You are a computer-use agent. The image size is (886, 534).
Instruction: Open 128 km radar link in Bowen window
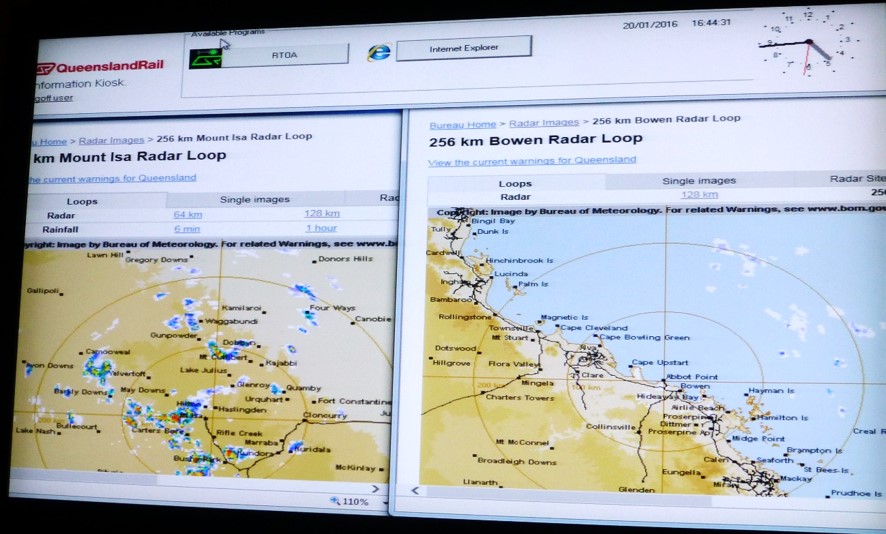click(x=699, y=194)
